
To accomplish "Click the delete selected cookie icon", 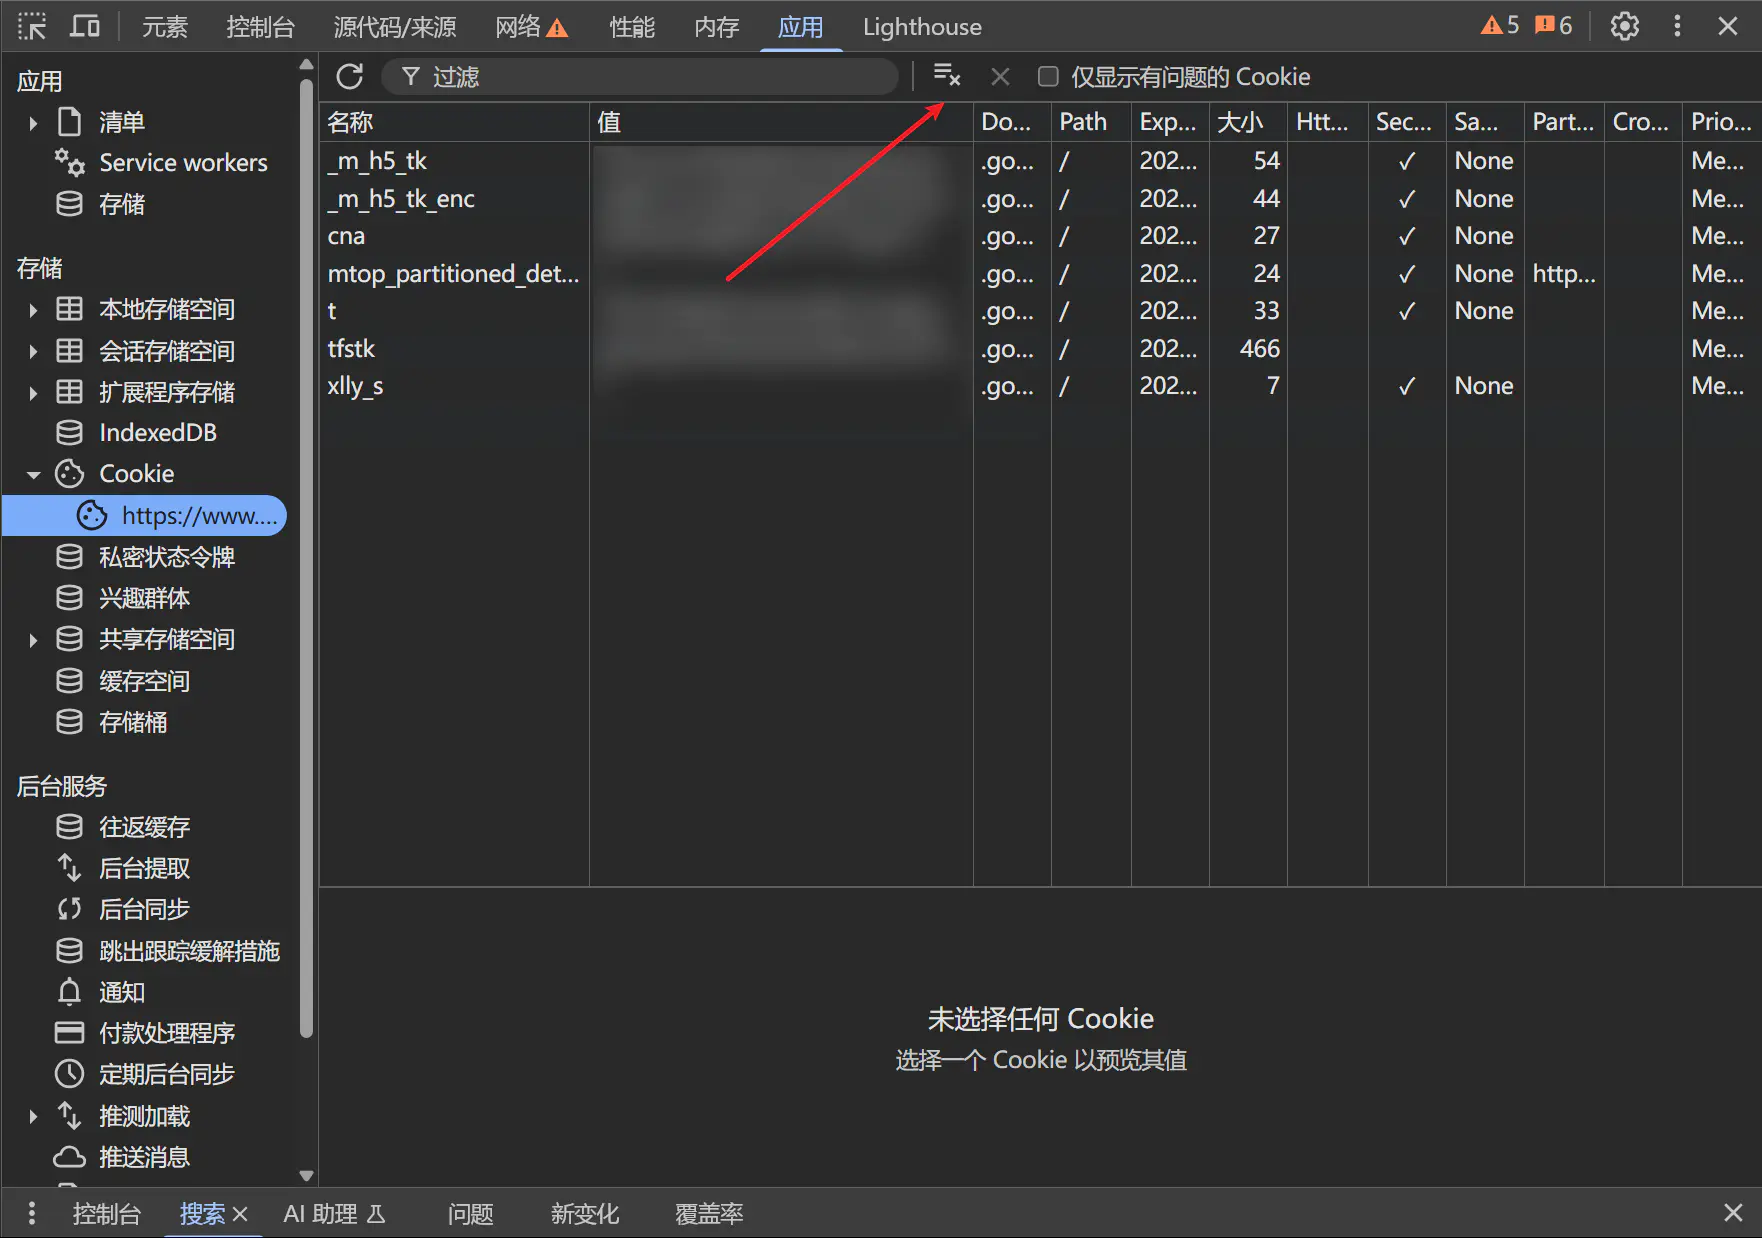I will (x=1000, y=77).
